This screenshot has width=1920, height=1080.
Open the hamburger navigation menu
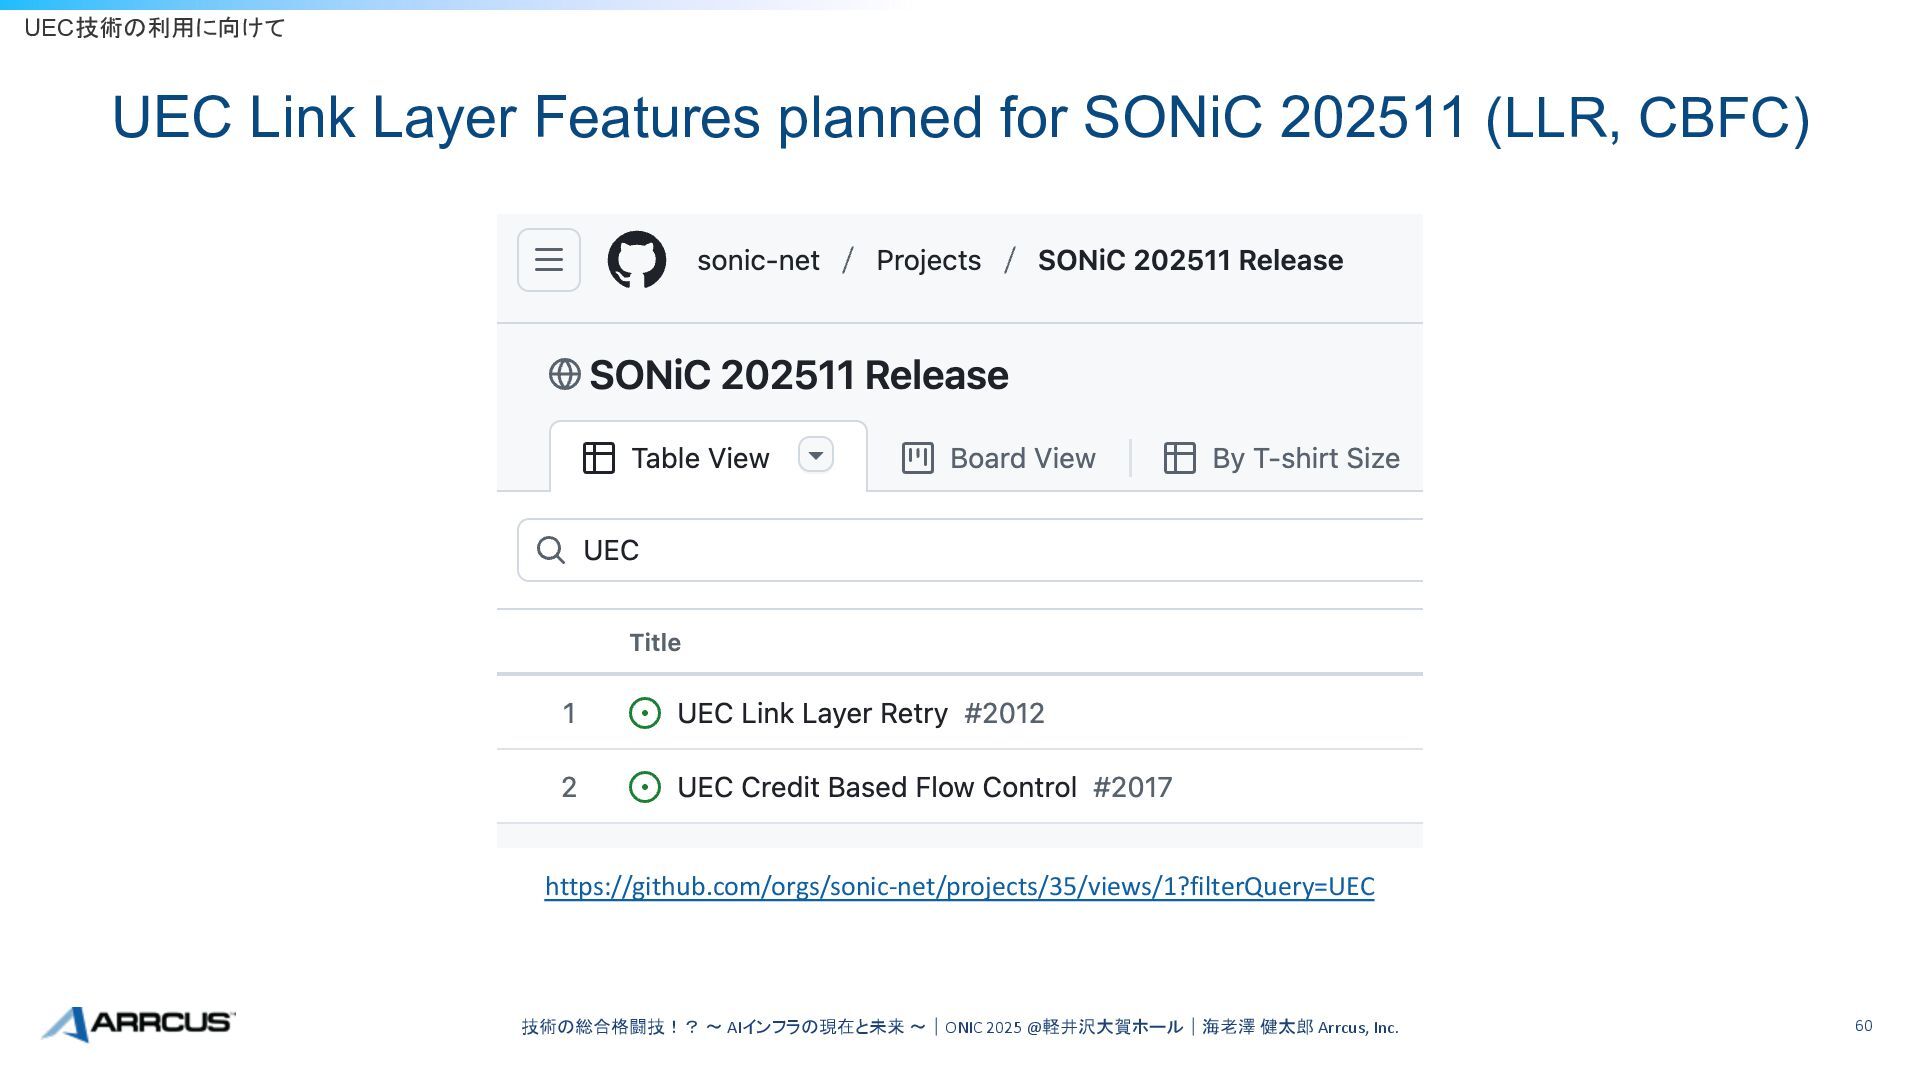click(548, 260)
